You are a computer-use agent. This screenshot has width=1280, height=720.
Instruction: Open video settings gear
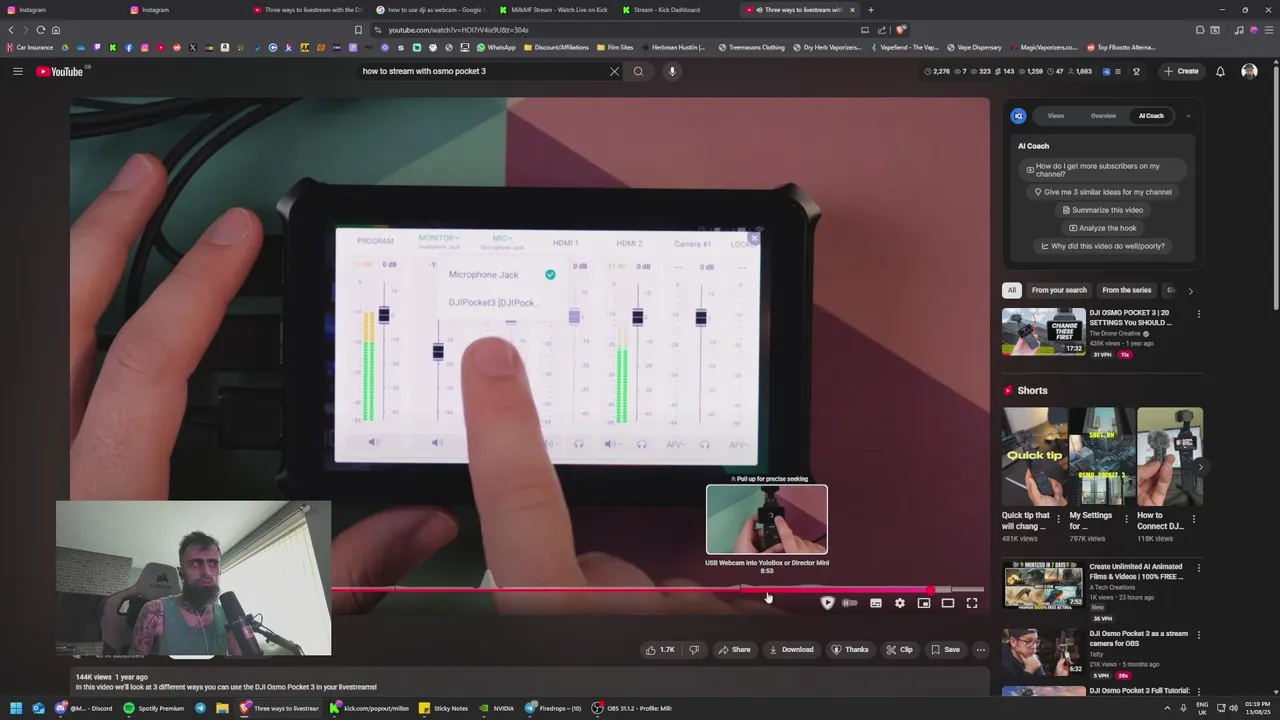click(900, 603)
